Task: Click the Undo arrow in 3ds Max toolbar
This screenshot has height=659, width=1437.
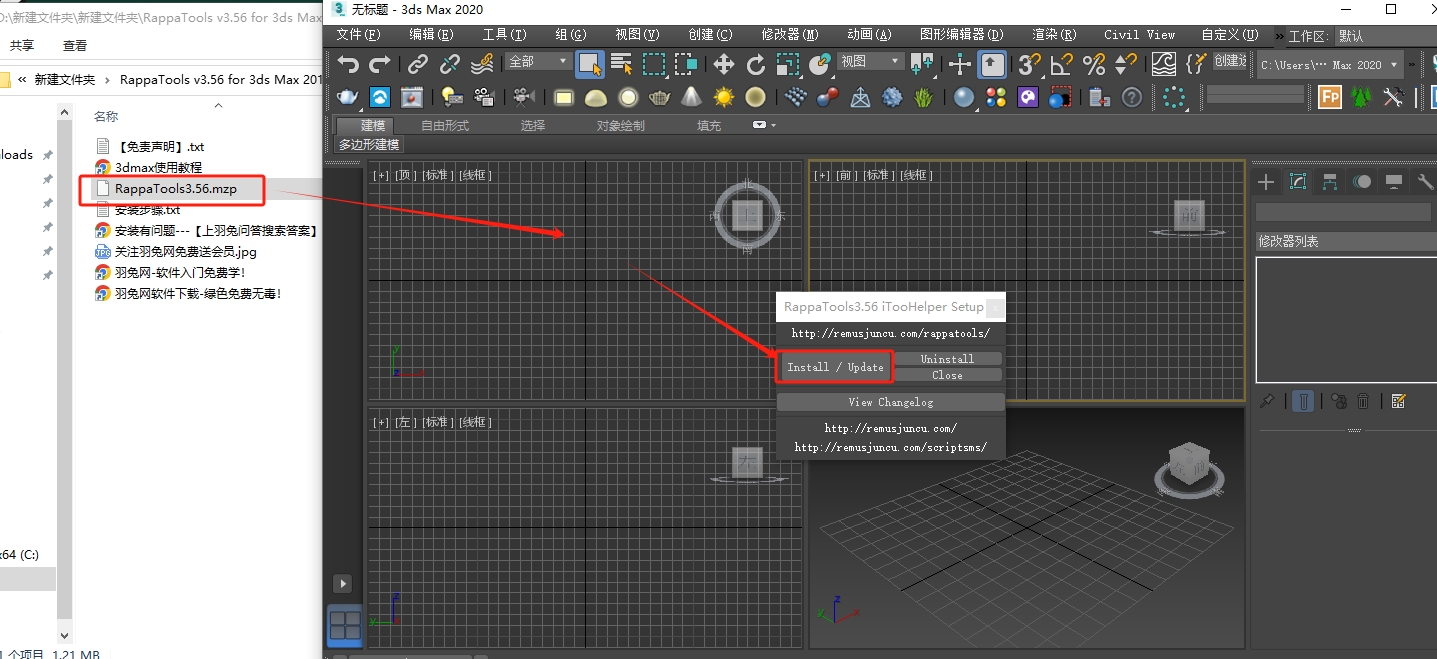Action: click(347, 65)
